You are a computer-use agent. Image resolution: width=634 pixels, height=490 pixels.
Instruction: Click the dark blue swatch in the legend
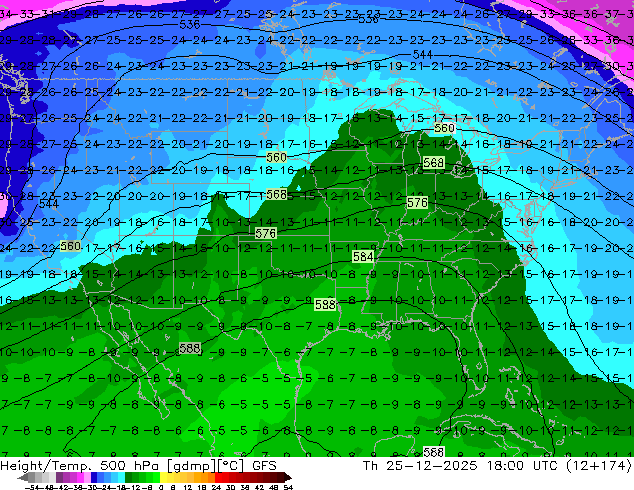click(x=94, y=478)
